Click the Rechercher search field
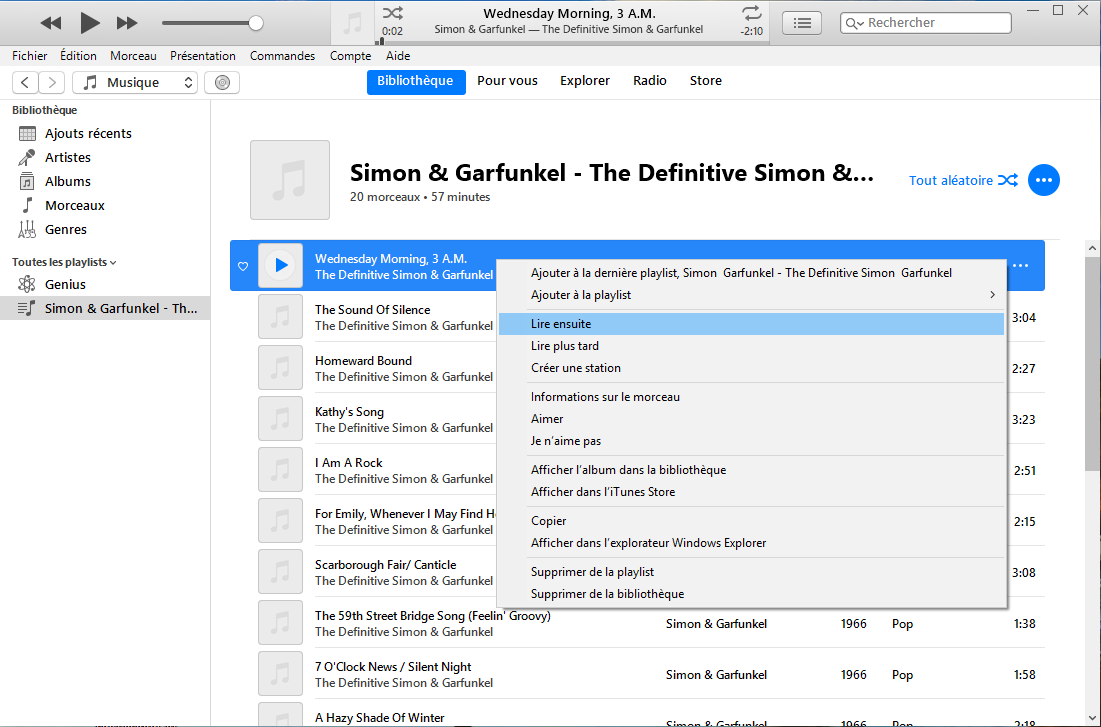 point(925,23)
